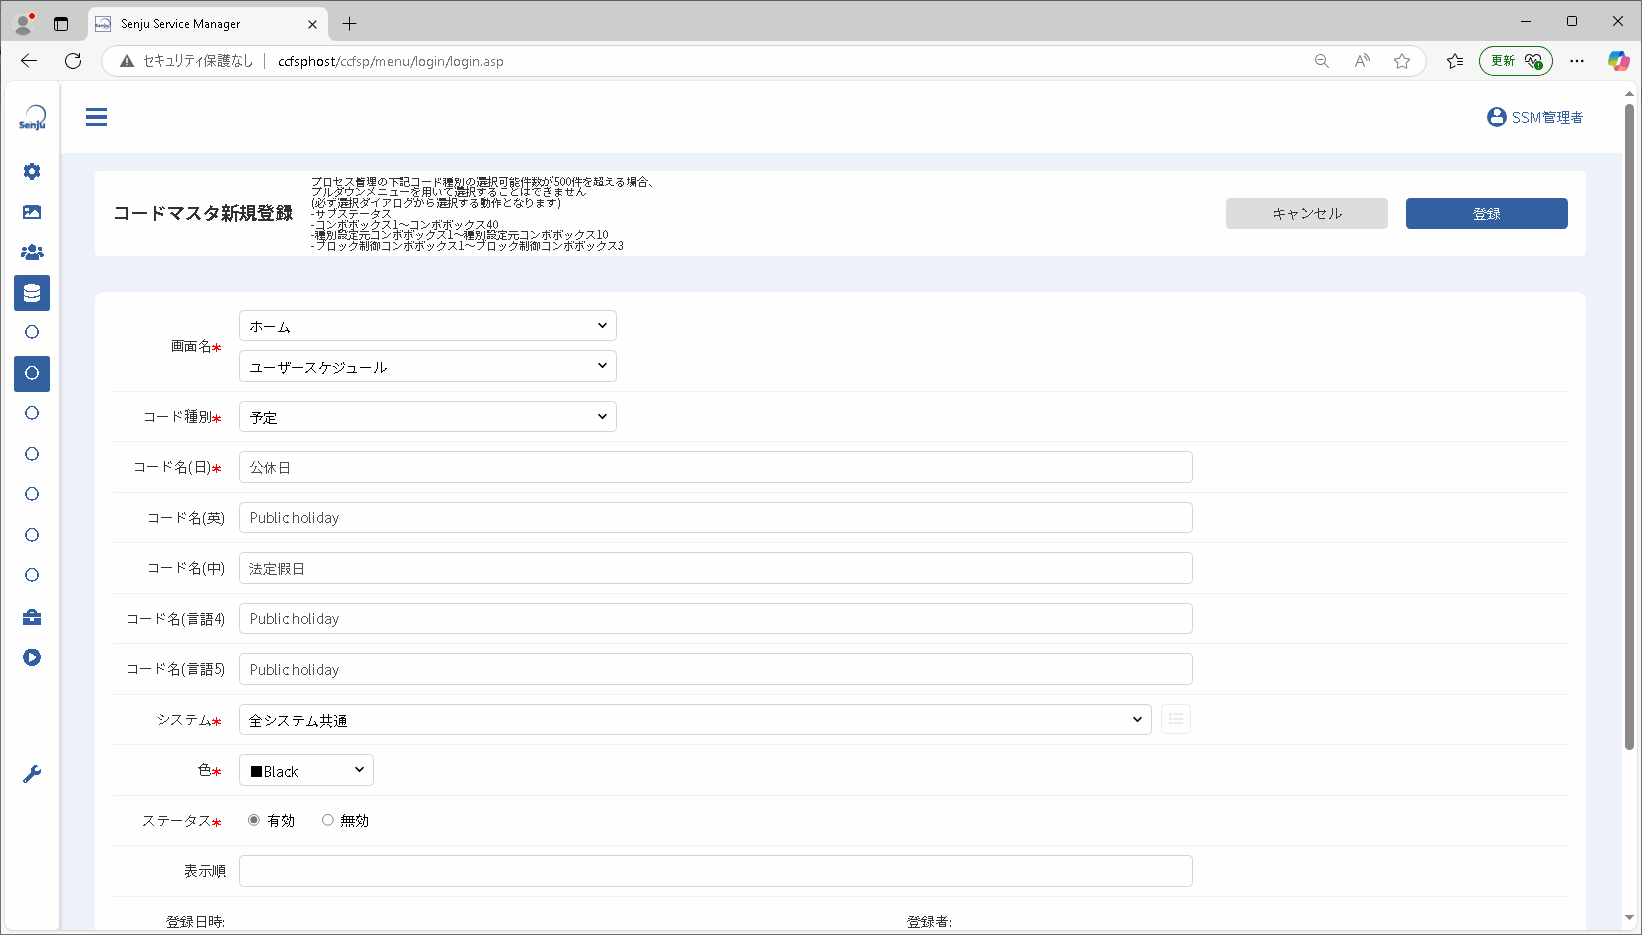Select the highlighted database icon in the sidebar

pyautogui.click(x=32, y=293)
